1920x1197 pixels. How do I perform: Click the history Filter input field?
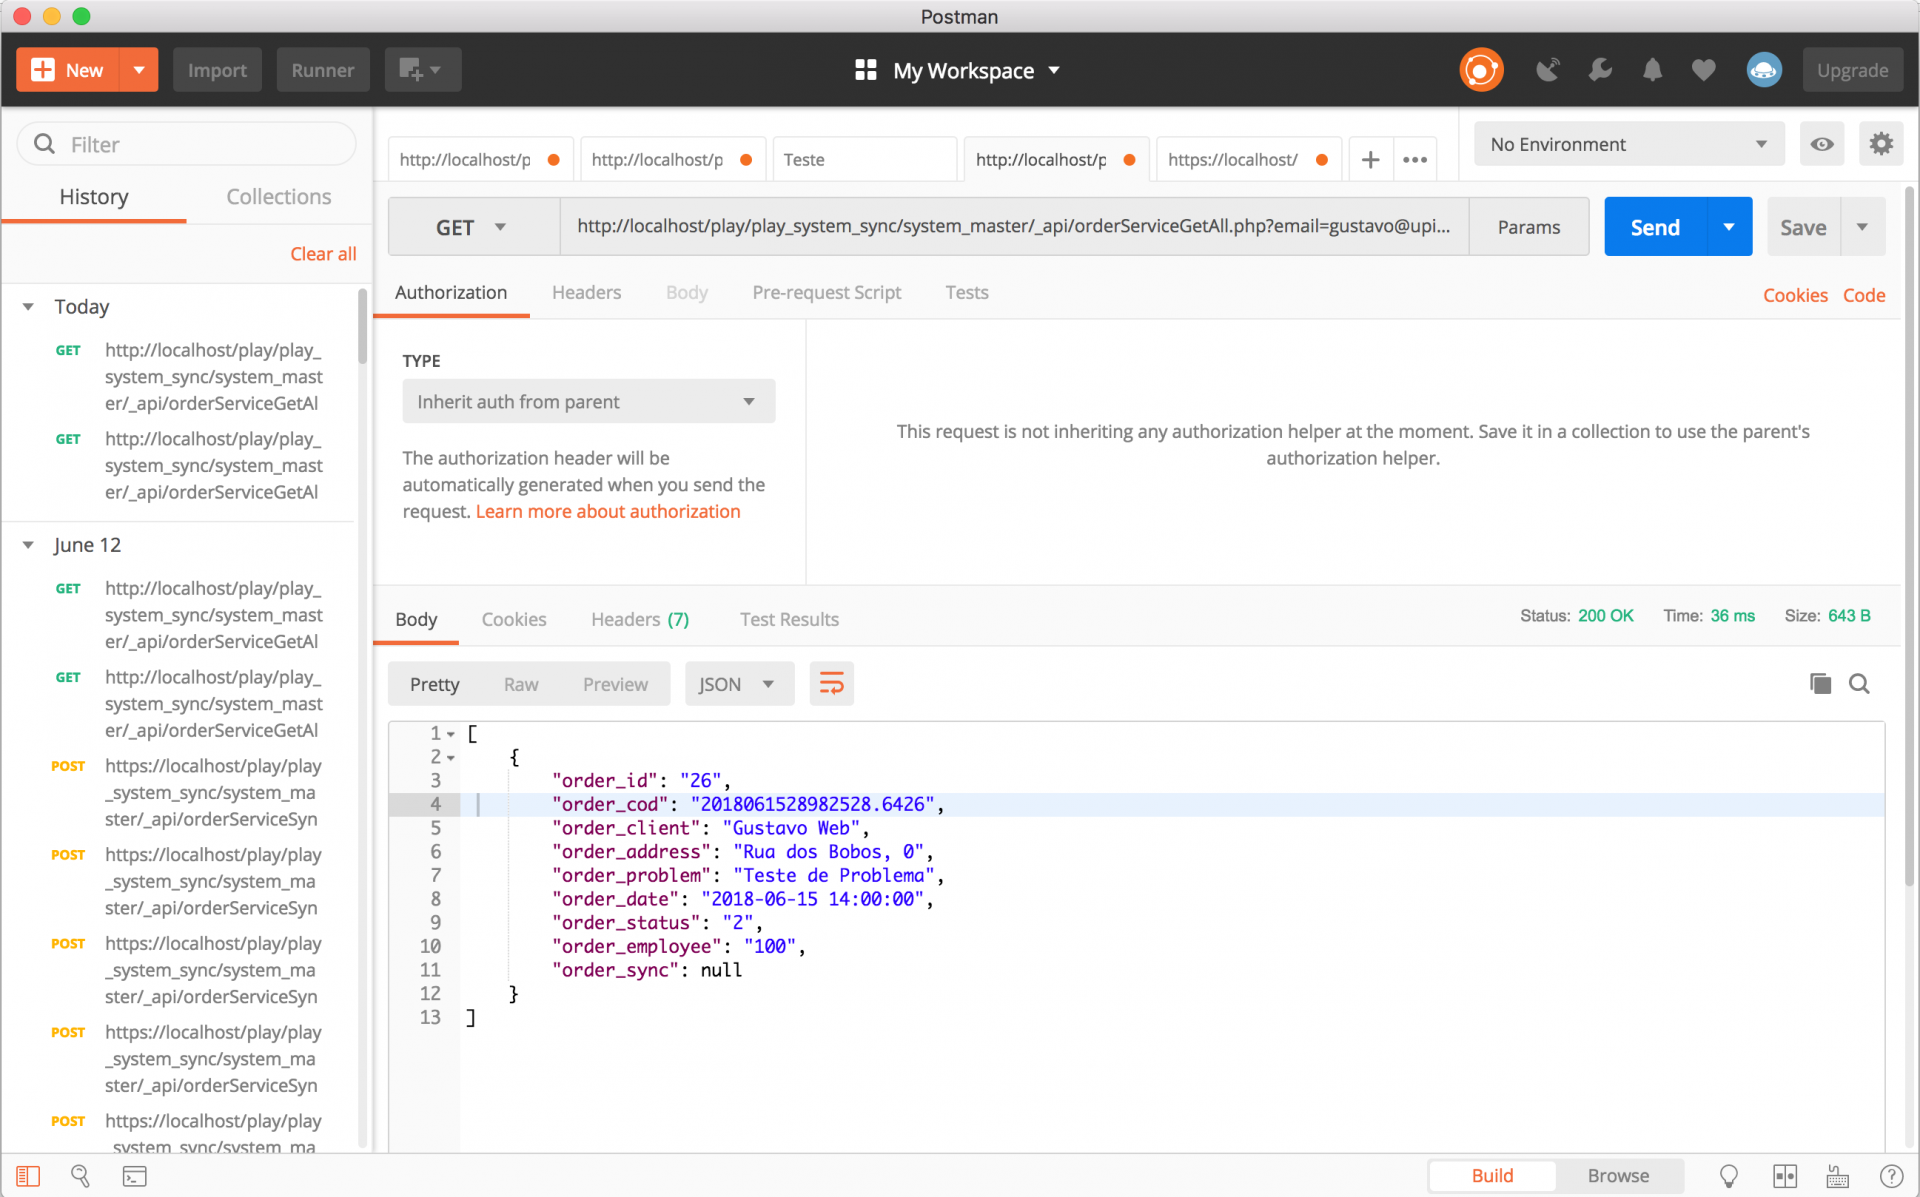coord(187,144)
